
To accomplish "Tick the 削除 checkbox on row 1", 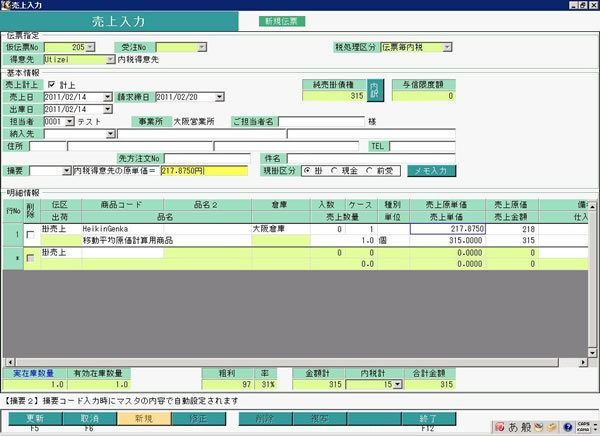I will tap(31, 235).
